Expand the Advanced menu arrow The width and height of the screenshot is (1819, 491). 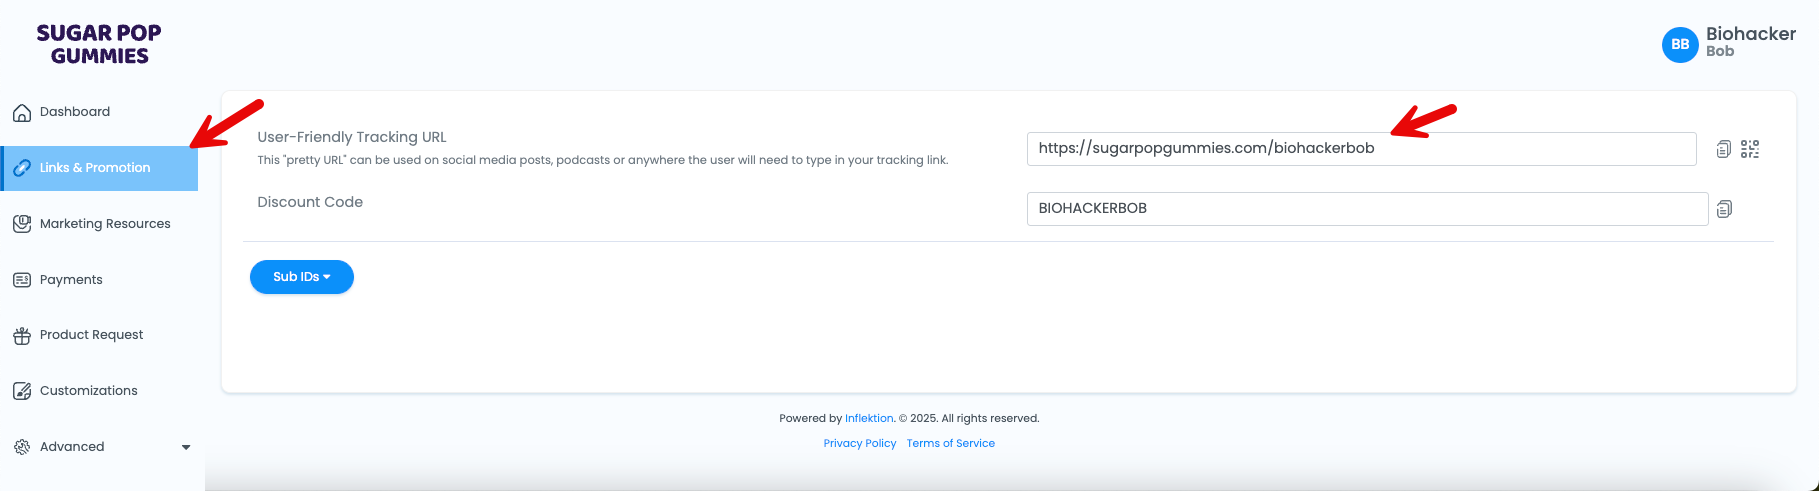point(186,448)
